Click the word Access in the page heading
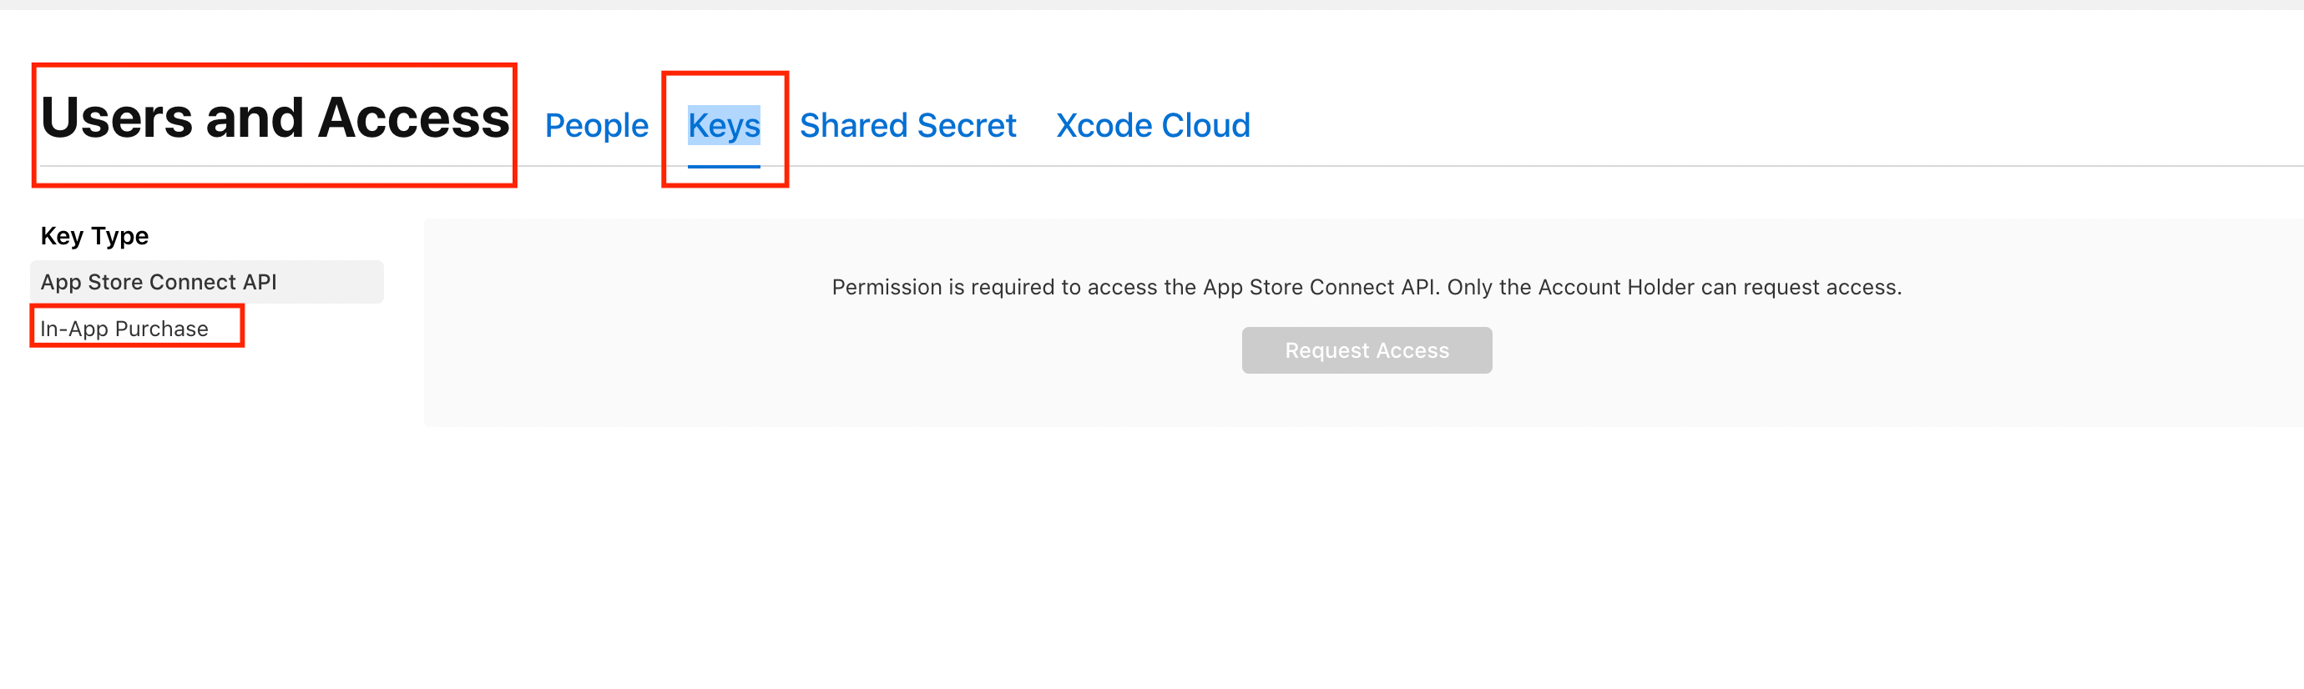 pos(413,118)
